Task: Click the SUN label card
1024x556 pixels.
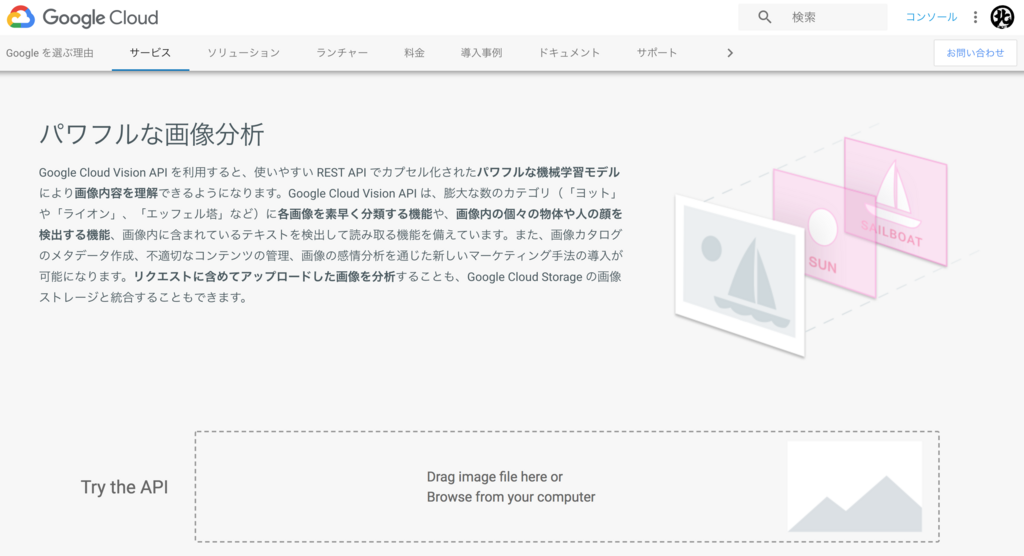Action: pos(824,233)
